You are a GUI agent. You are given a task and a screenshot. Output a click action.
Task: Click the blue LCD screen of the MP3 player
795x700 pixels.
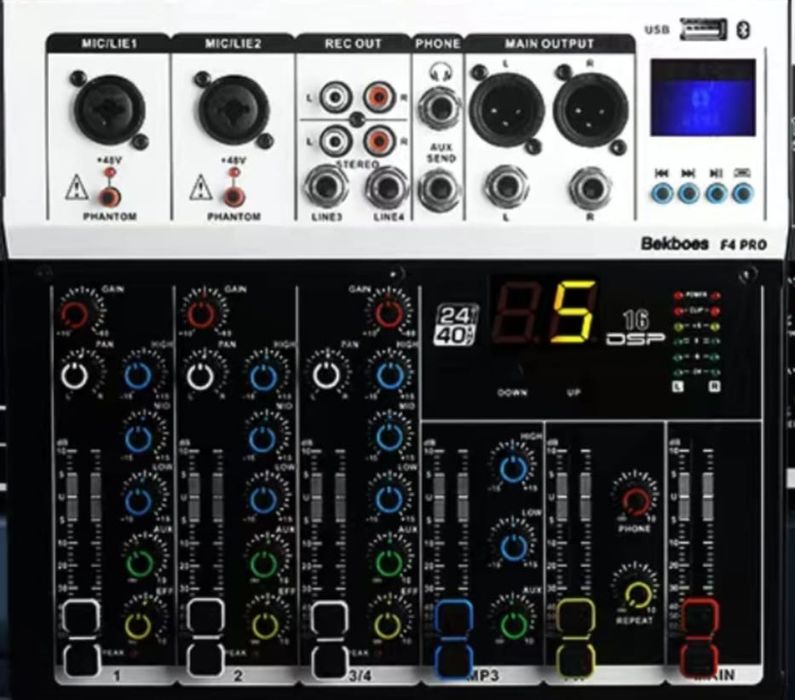coord(703,97)
